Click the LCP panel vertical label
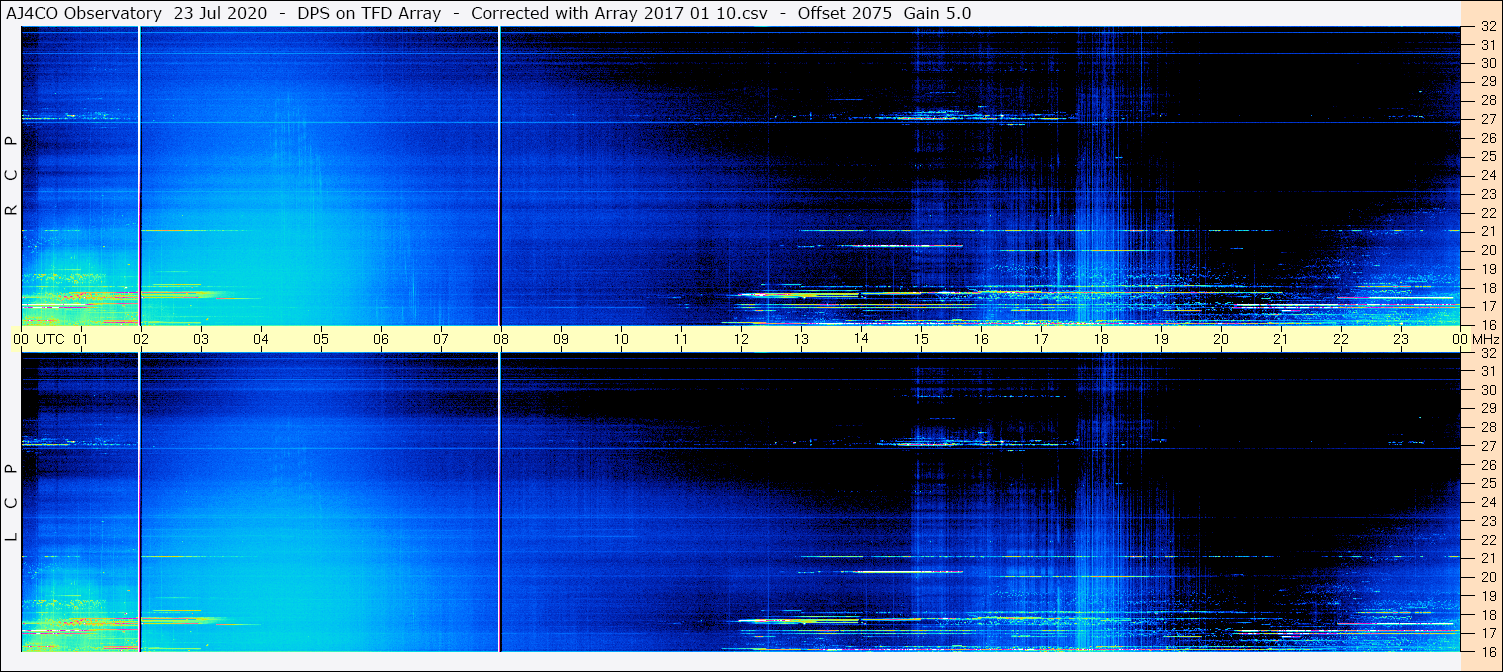Screen dimensions: 1503x672 12,503
